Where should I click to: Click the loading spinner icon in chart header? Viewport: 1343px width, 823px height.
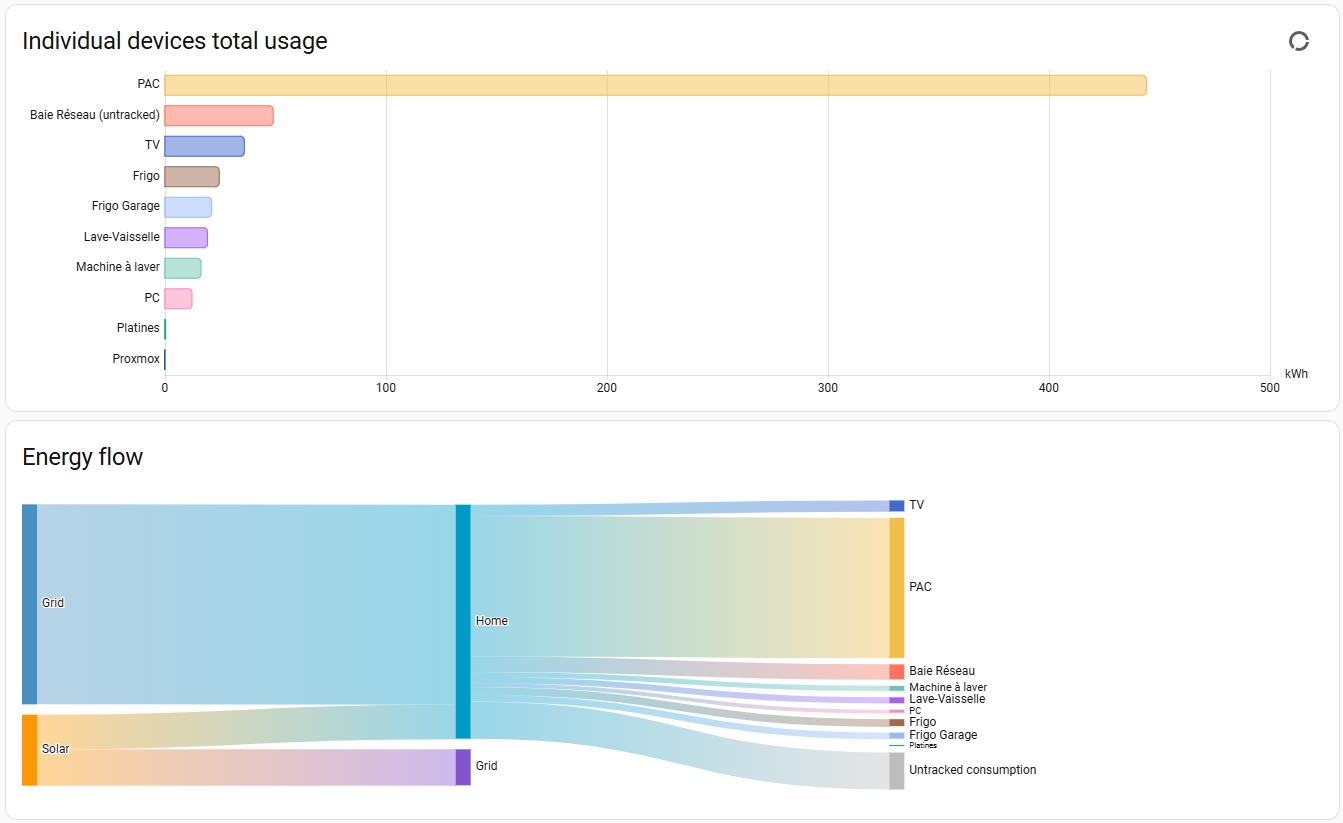[x=1298, y=41]
